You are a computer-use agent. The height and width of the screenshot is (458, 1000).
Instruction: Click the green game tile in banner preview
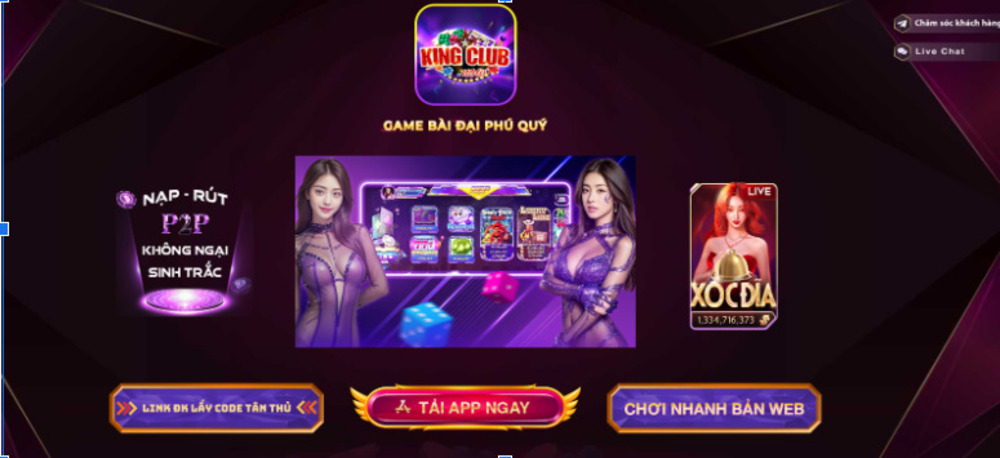tap(460, 249)
